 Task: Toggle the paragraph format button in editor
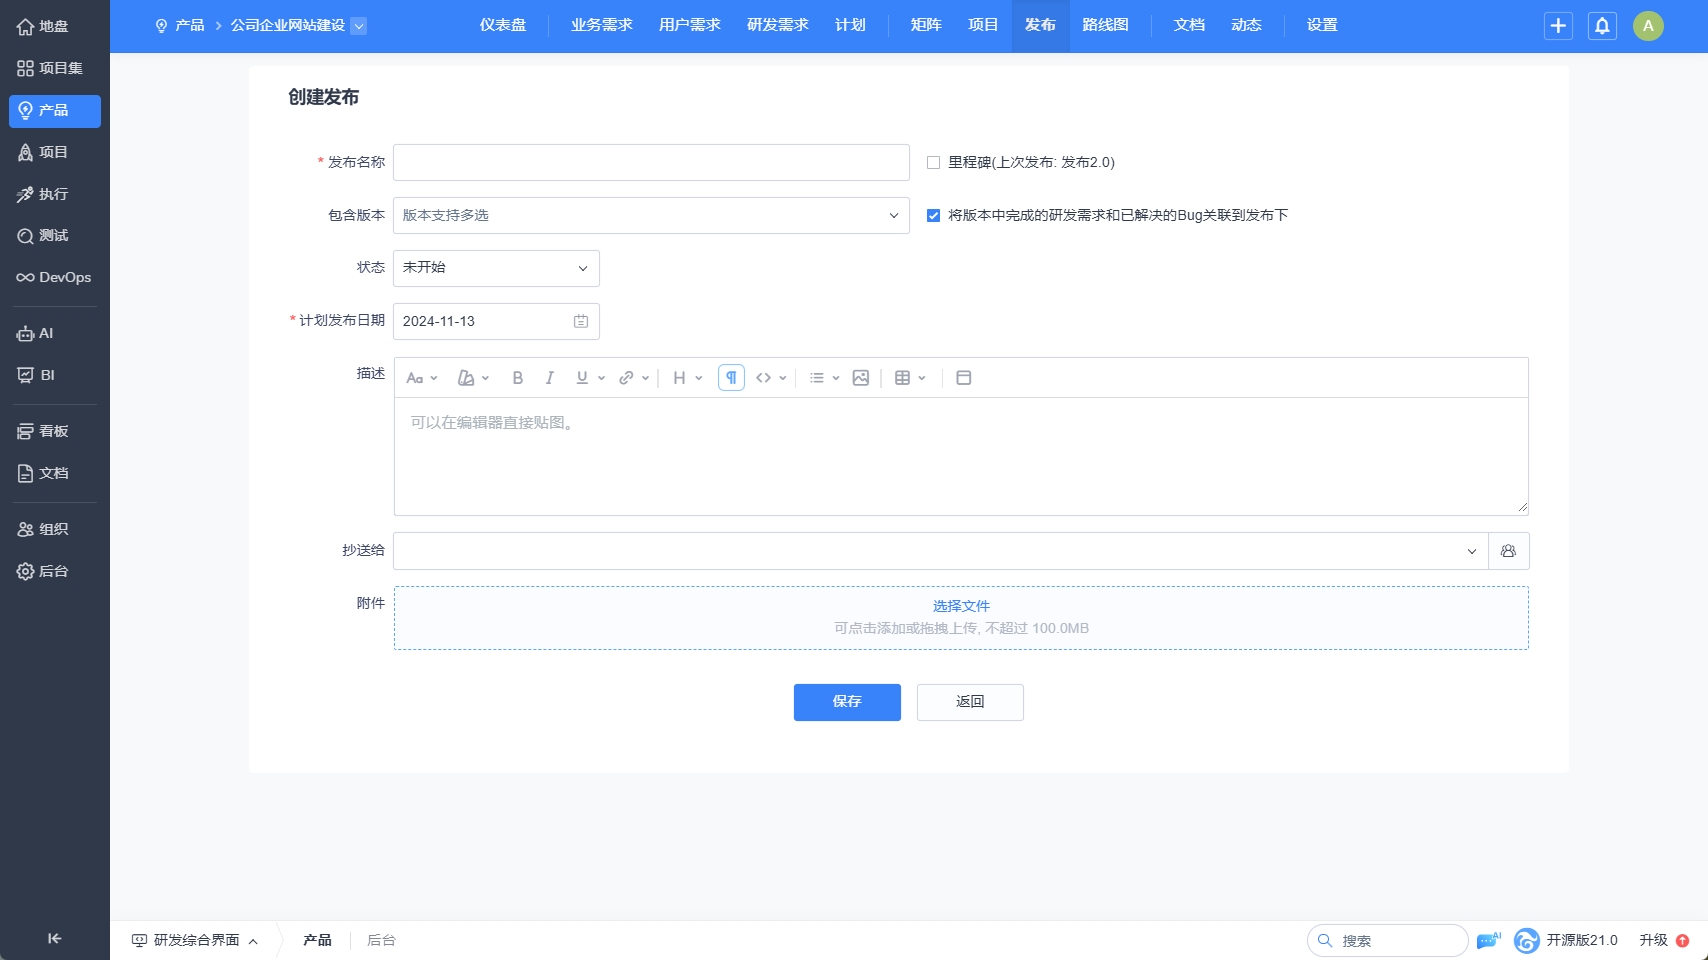tap(731, 378)
